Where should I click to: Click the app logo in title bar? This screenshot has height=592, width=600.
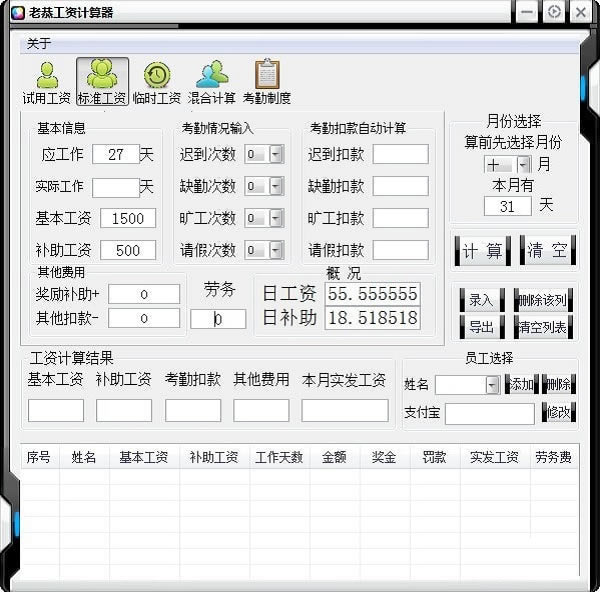click(18, 13)
